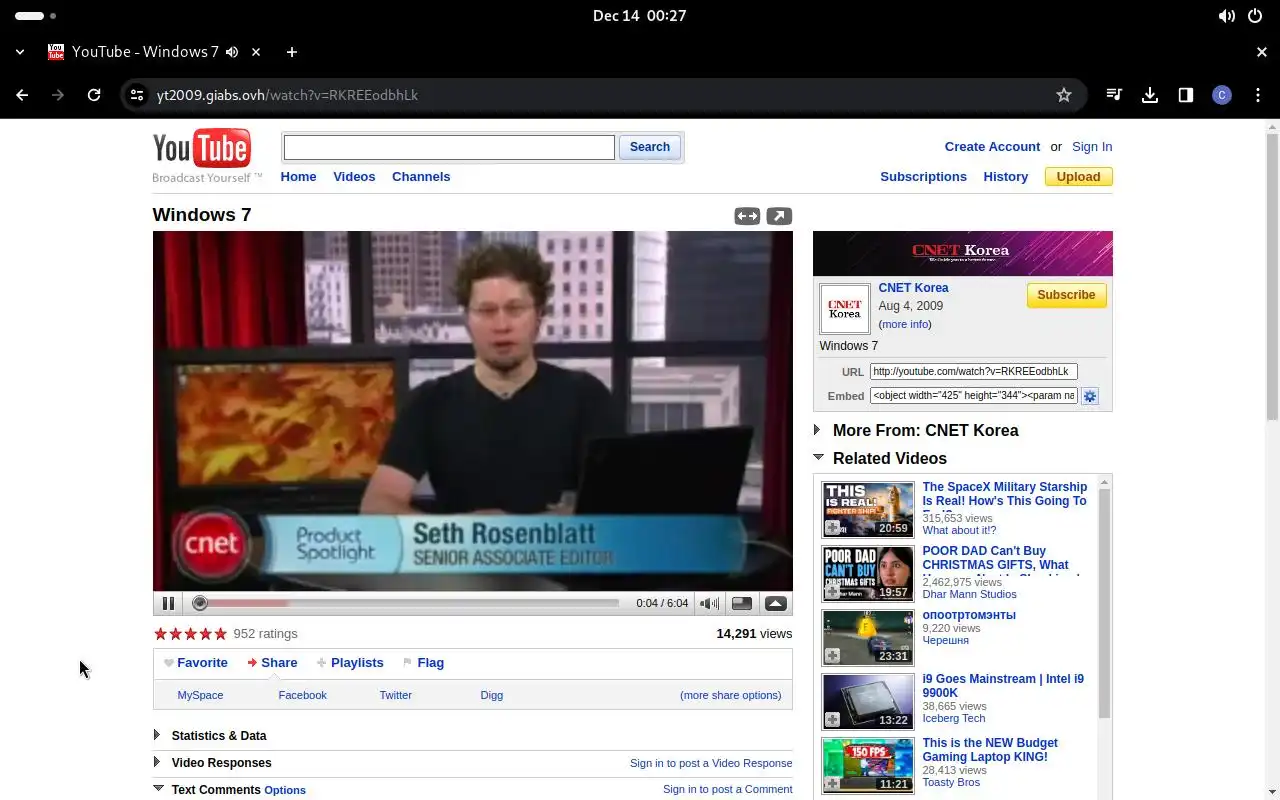The image size is (1280, 800).
Task: Open the player pop-up arrow menu
Action: [x=776, y=603]
